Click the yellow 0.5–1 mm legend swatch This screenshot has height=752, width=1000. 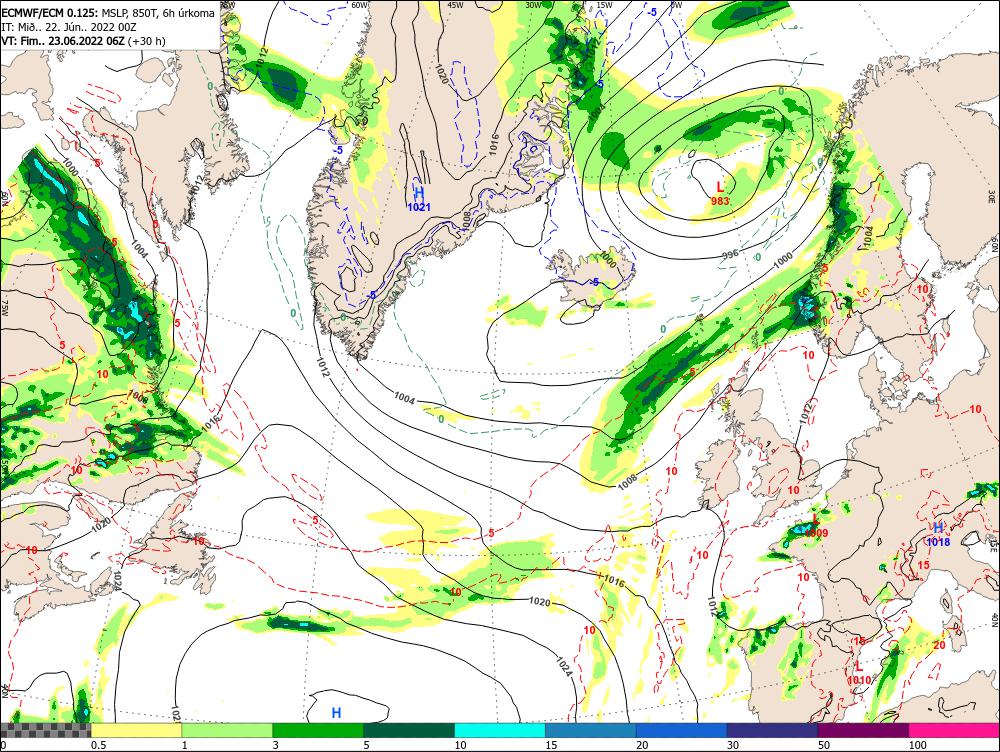136,730
